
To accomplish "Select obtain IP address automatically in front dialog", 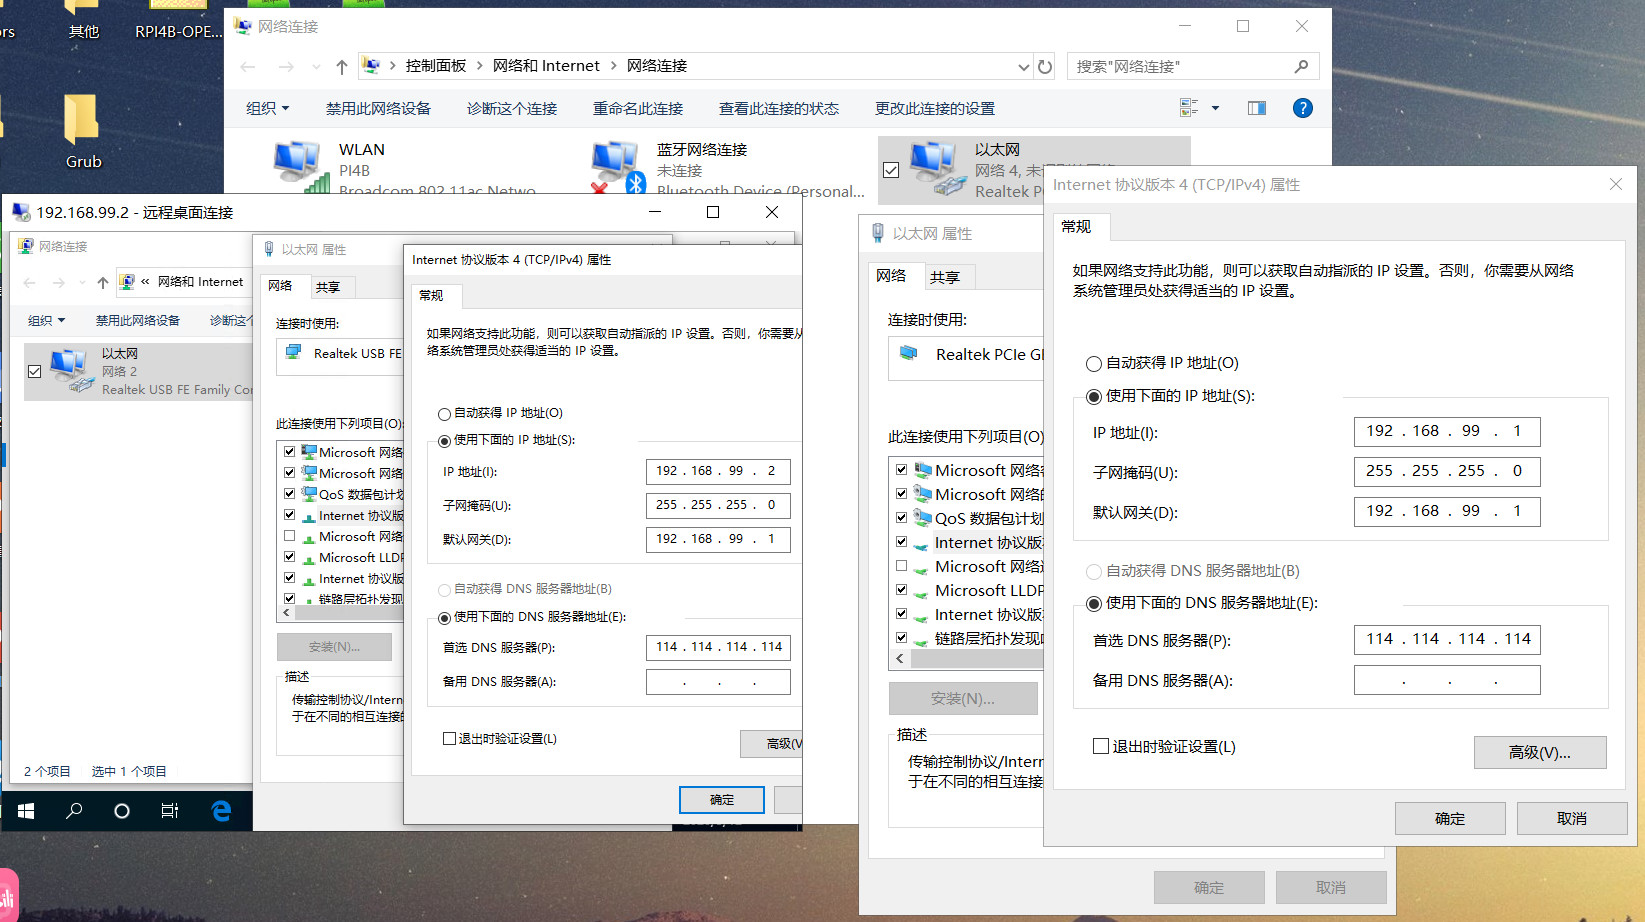I will point(1094,364).
